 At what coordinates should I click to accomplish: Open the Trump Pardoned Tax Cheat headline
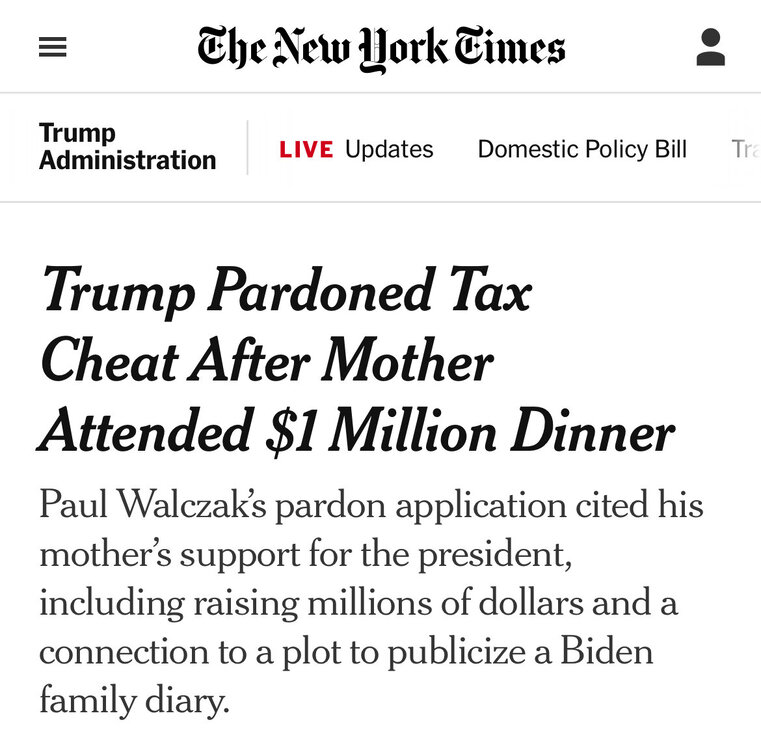[x=286, y=293]
